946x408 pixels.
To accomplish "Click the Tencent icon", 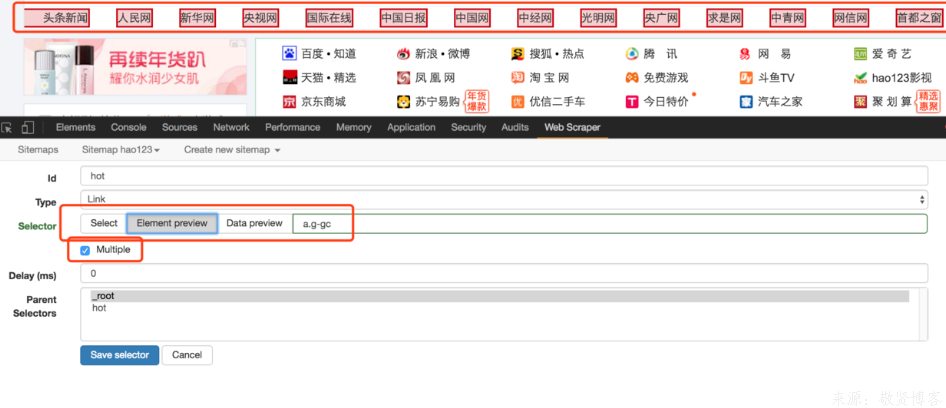I will (x=632, y=54).
